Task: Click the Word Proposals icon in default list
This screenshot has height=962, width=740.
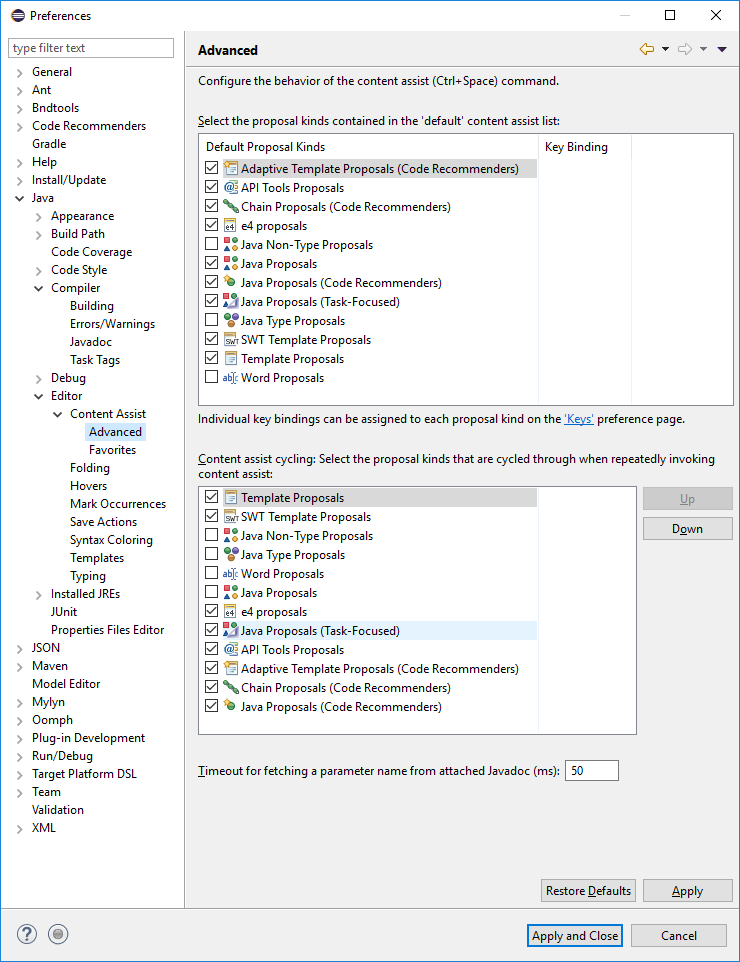Action: [x=230, y=377]
